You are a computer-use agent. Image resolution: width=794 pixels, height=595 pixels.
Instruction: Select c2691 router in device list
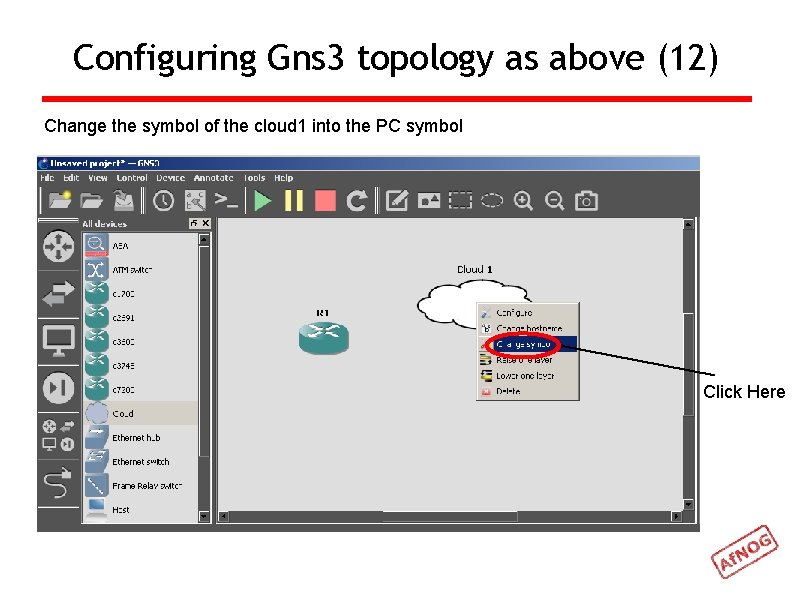click(140, 318)
